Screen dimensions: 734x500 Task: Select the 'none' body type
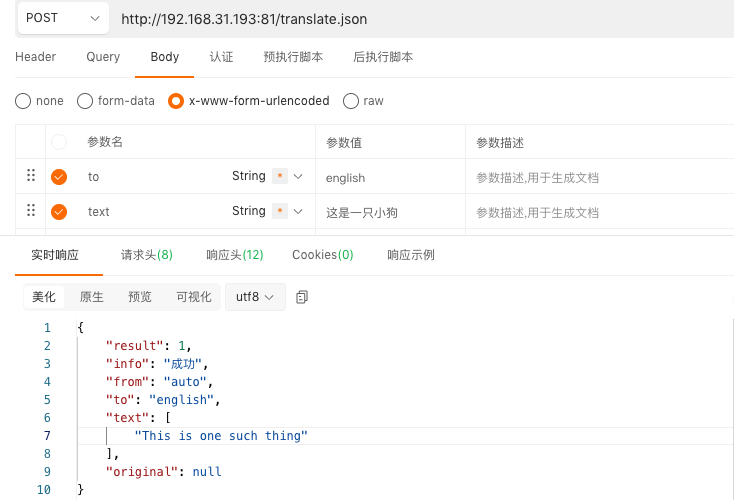(23, 101)
